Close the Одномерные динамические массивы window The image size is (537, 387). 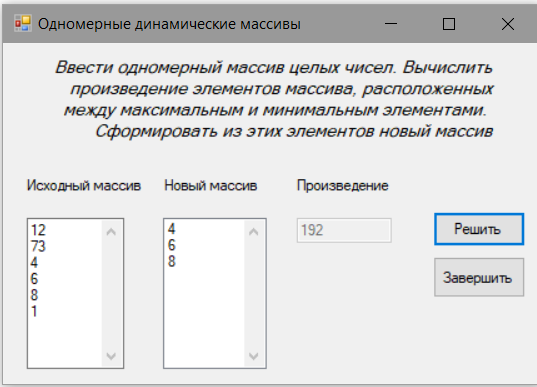pyautogui.click(x=508, y=24)
